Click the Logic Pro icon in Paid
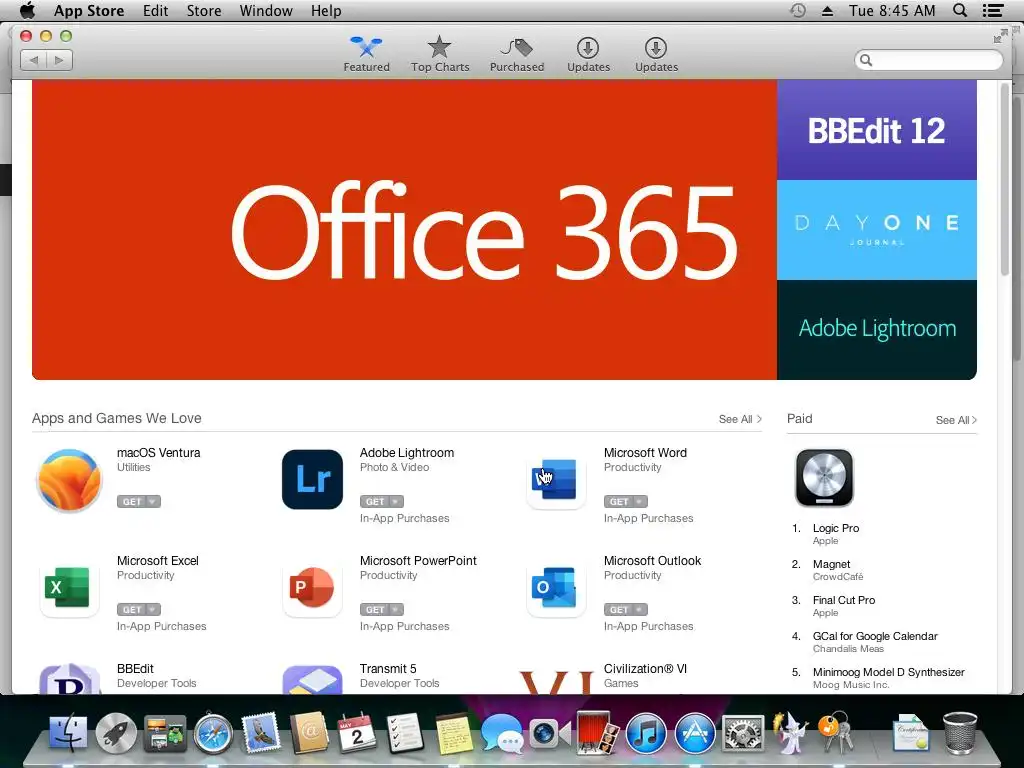1024x768 pixels. click(824, 478)
